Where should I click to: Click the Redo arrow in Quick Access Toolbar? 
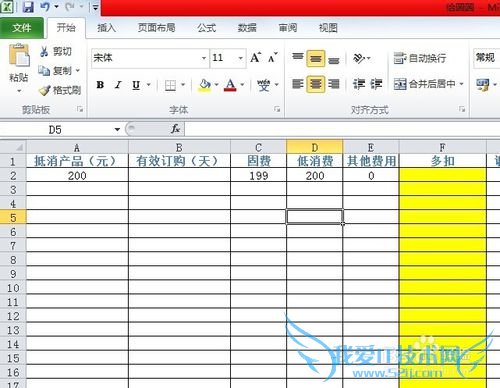70,7
